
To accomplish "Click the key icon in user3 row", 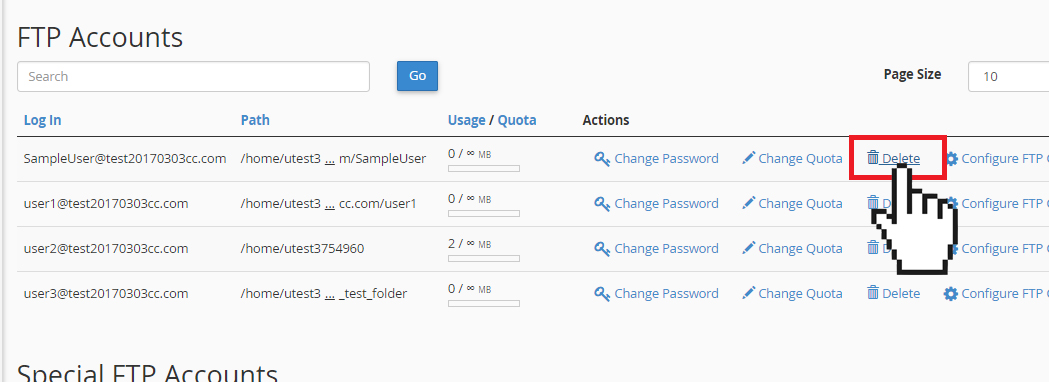I will (602, 294).
